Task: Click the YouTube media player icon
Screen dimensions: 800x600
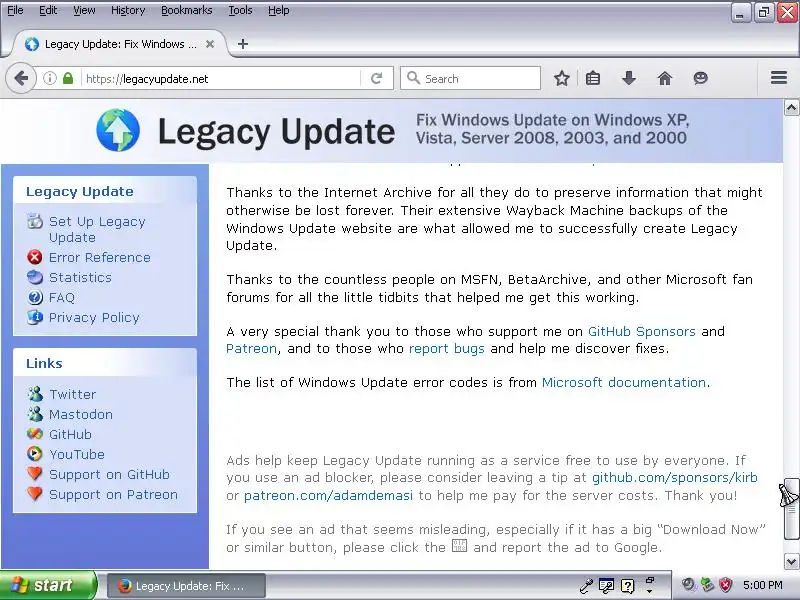Action: click(x=35, y=454)
